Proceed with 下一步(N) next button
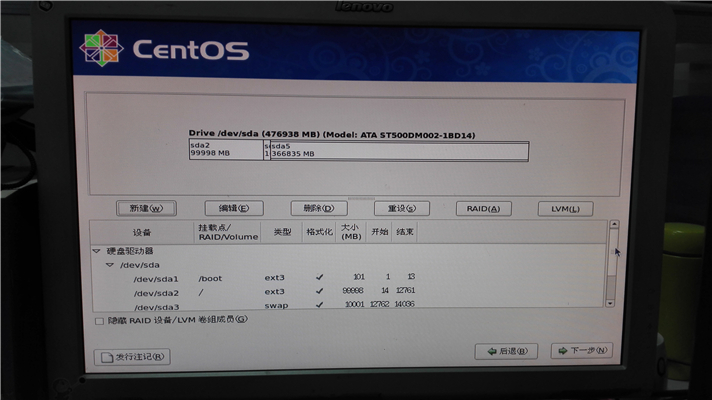Viewport: 712px width, 400px height. 582,351
